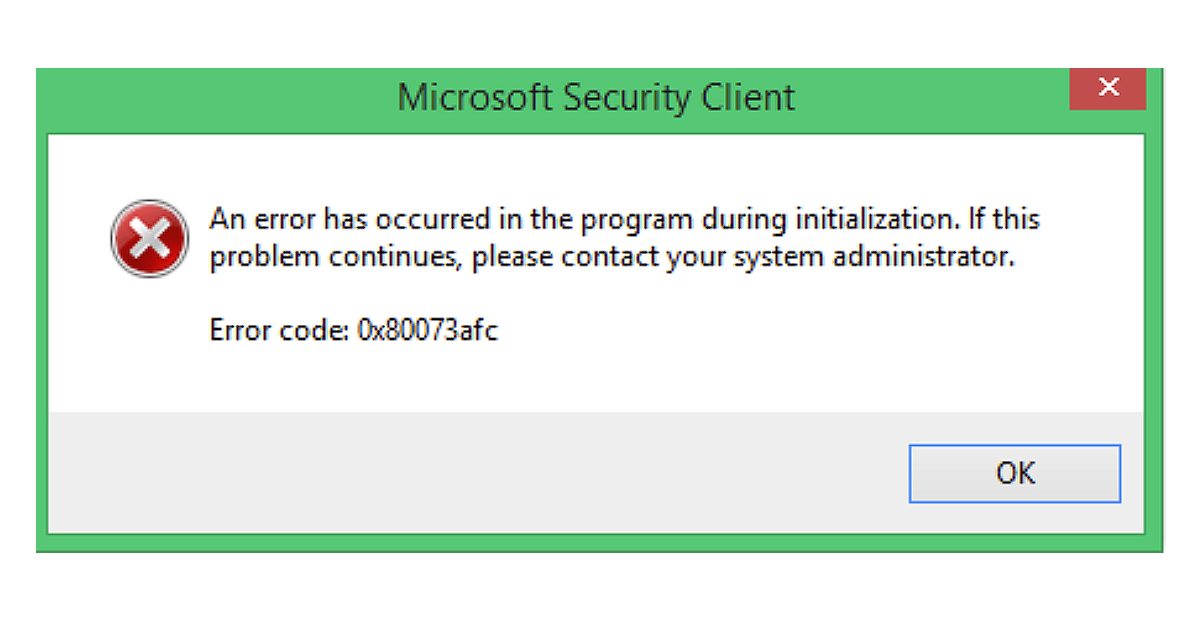Click the Microsoft Security Client title text
The height and width of the screenshot is (627, 1200).
596,97
